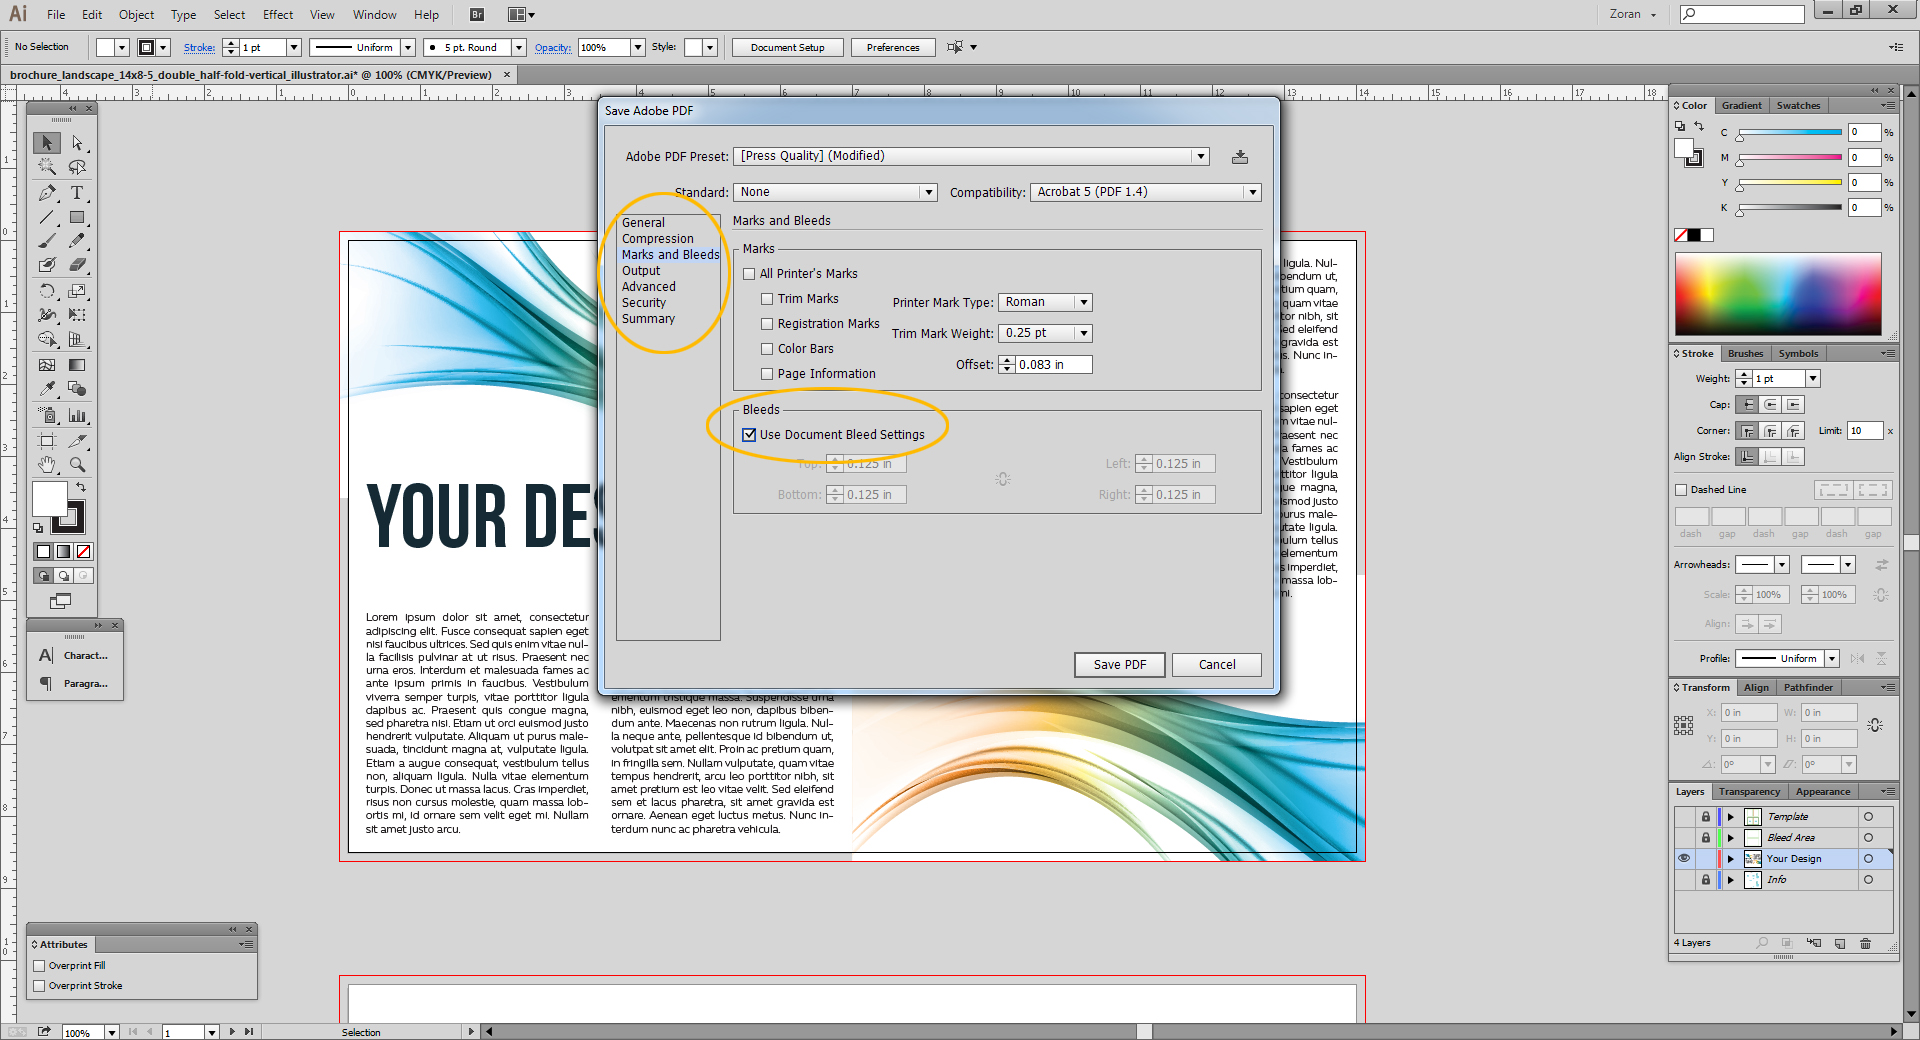The height and width of the screenshot is (1040, 1920).
Task: Select the Type tool
Action: pos(77,192)
